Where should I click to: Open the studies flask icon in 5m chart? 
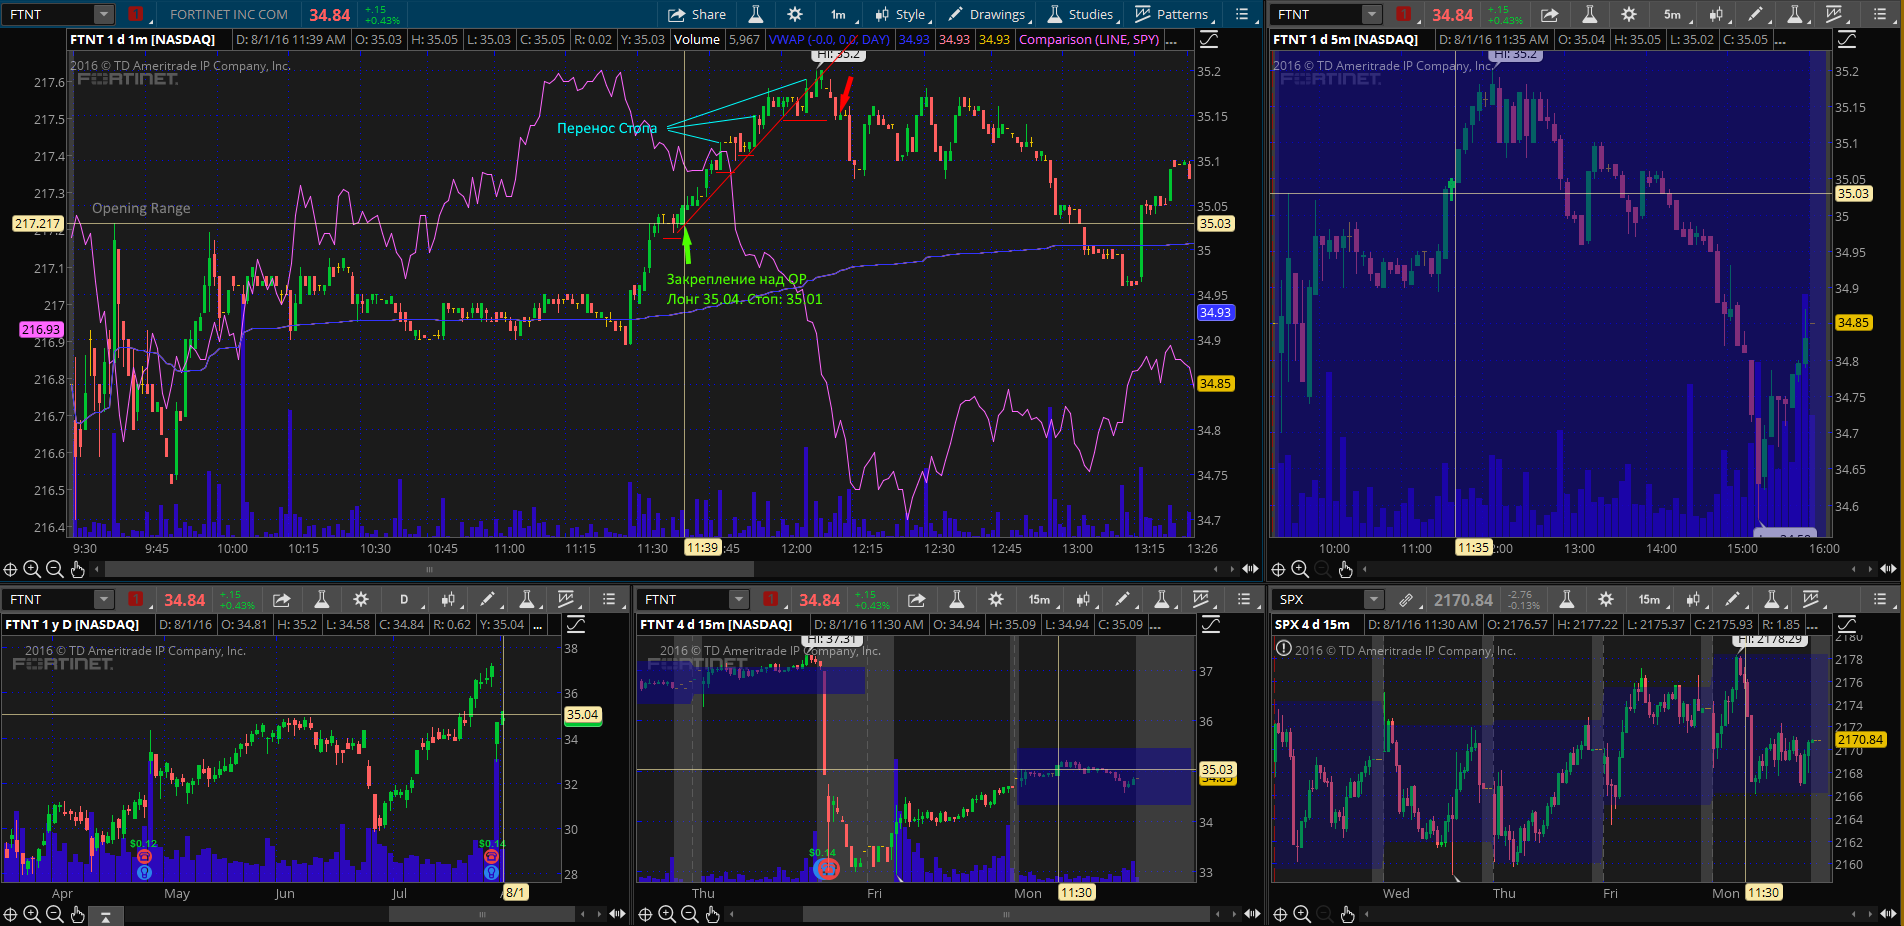click(1795, 14)
